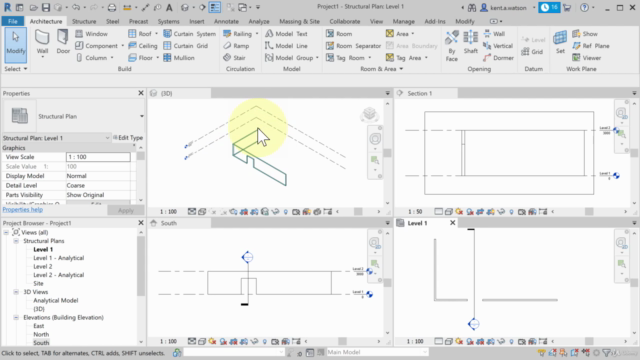Select the South elevation in browser
640x360 pixels.
pyautogui.click(x=41, y=343)
